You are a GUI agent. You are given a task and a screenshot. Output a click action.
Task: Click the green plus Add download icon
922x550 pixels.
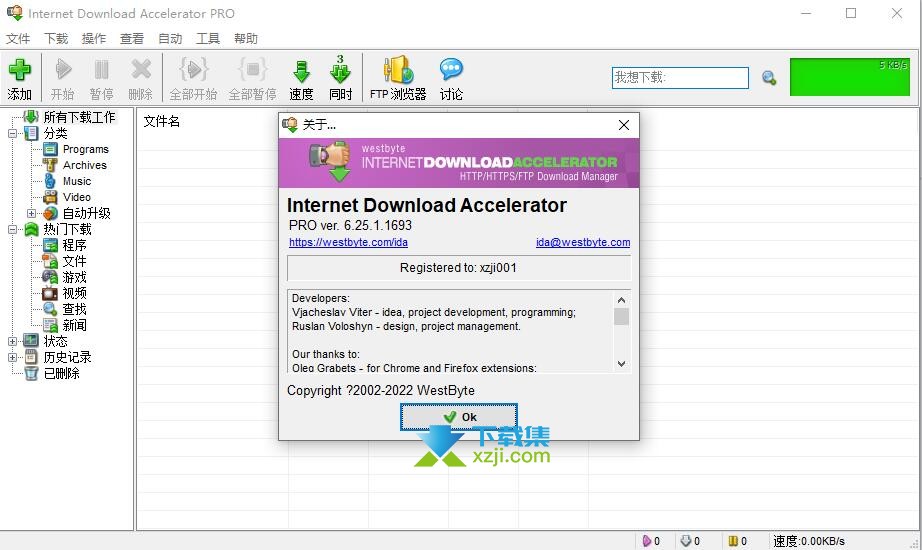[x=19, y=69]
